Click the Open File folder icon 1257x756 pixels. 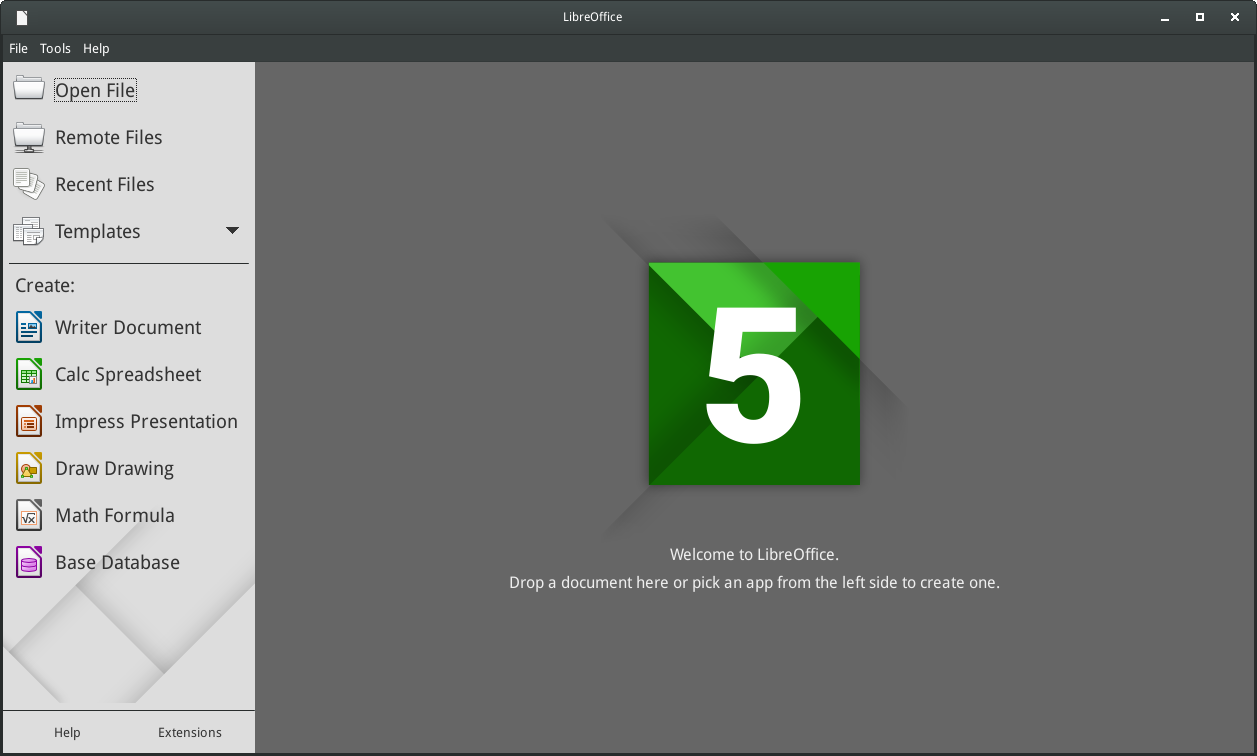click(29, 89)
